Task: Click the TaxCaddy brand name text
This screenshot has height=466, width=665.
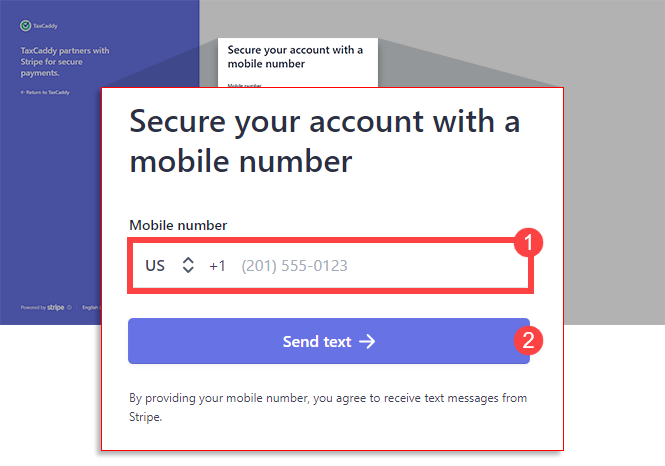Action: pyautogui.click(x=46, y=26)
